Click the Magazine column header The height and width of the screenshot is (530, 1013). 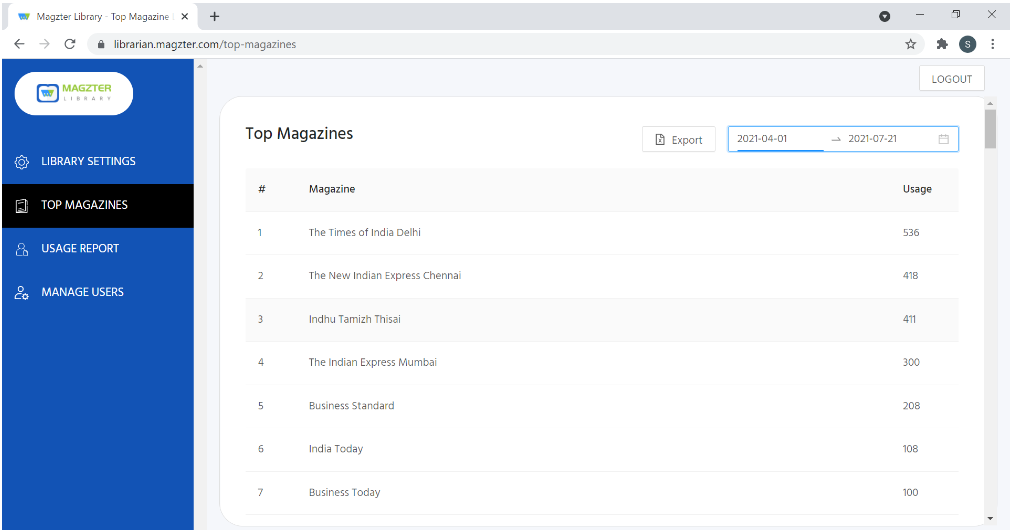point(331,189)
